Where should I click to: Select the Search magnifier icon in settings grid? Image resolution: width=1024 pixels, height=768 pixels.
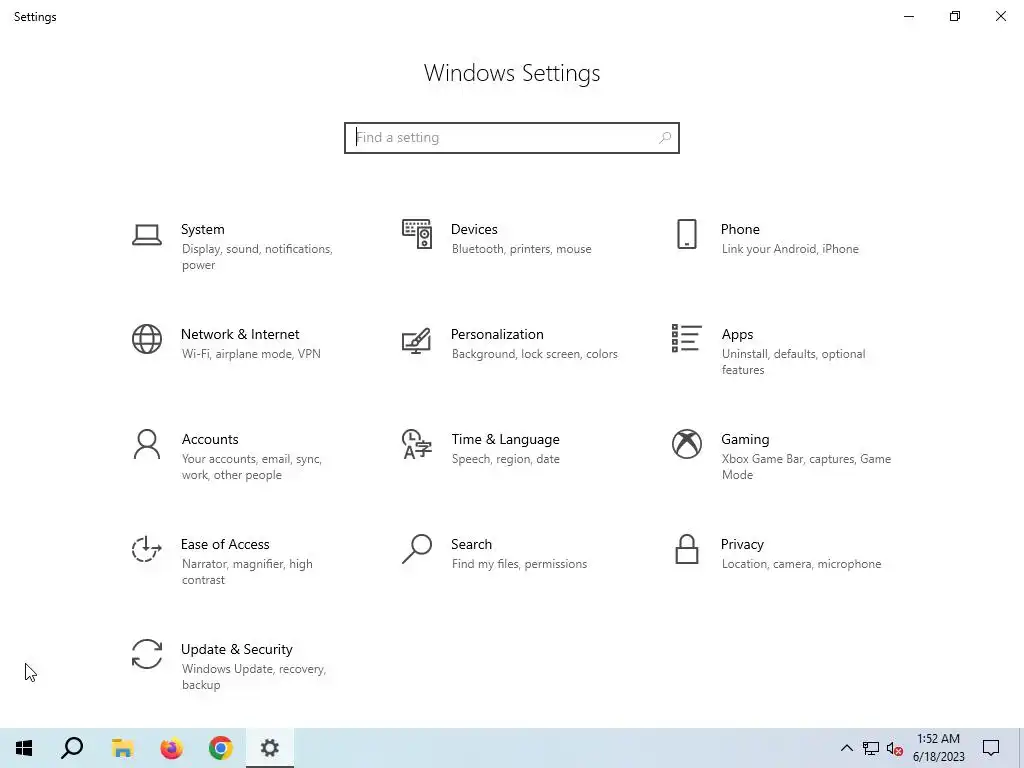tap(417, 549)
